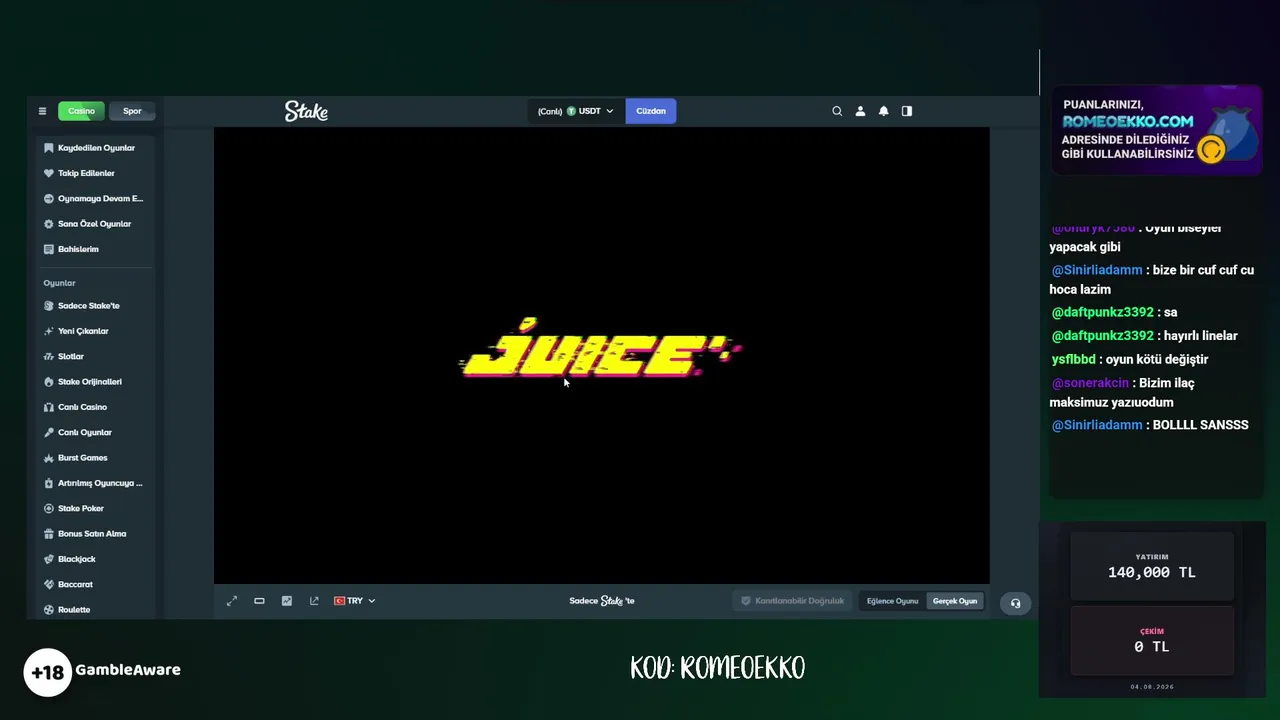Open the notifications bell

pyautogui.click(x=883, y=111)
